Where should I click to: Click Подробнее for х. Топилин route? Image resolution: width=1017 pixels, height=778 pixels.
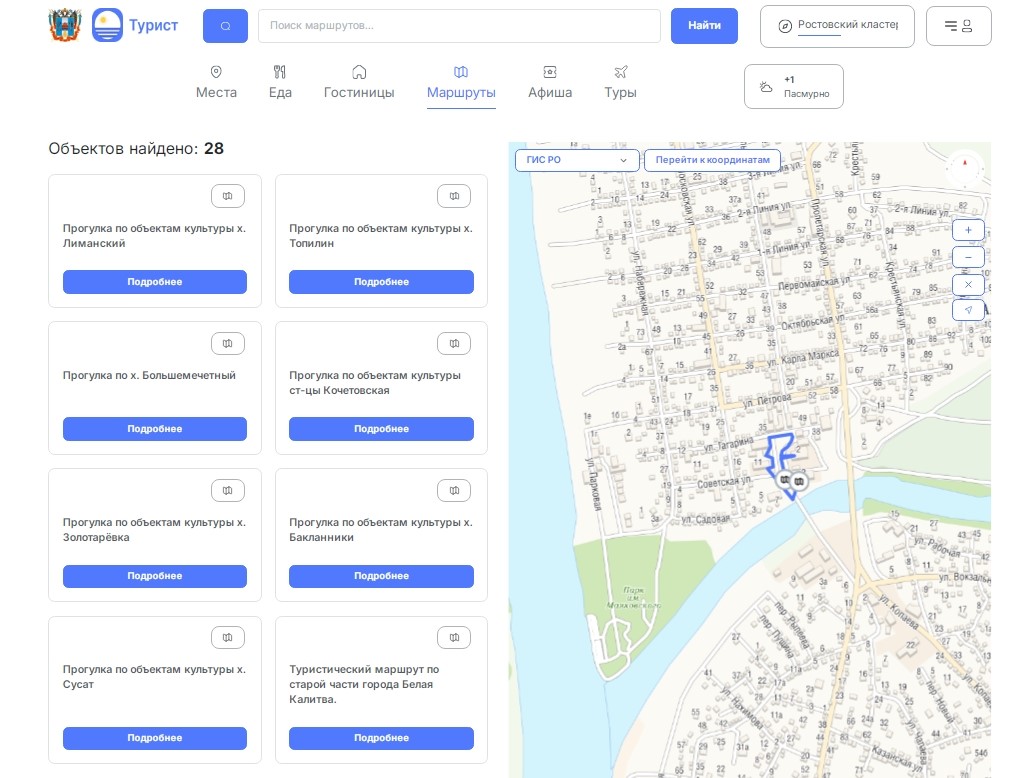pyautogui.click(x=381, y=282)
